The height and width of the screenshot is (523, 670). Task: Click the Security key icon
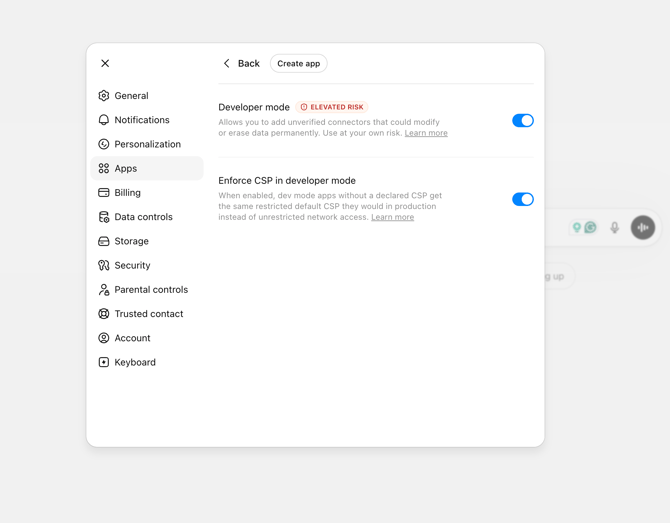(x=104, y=265)
